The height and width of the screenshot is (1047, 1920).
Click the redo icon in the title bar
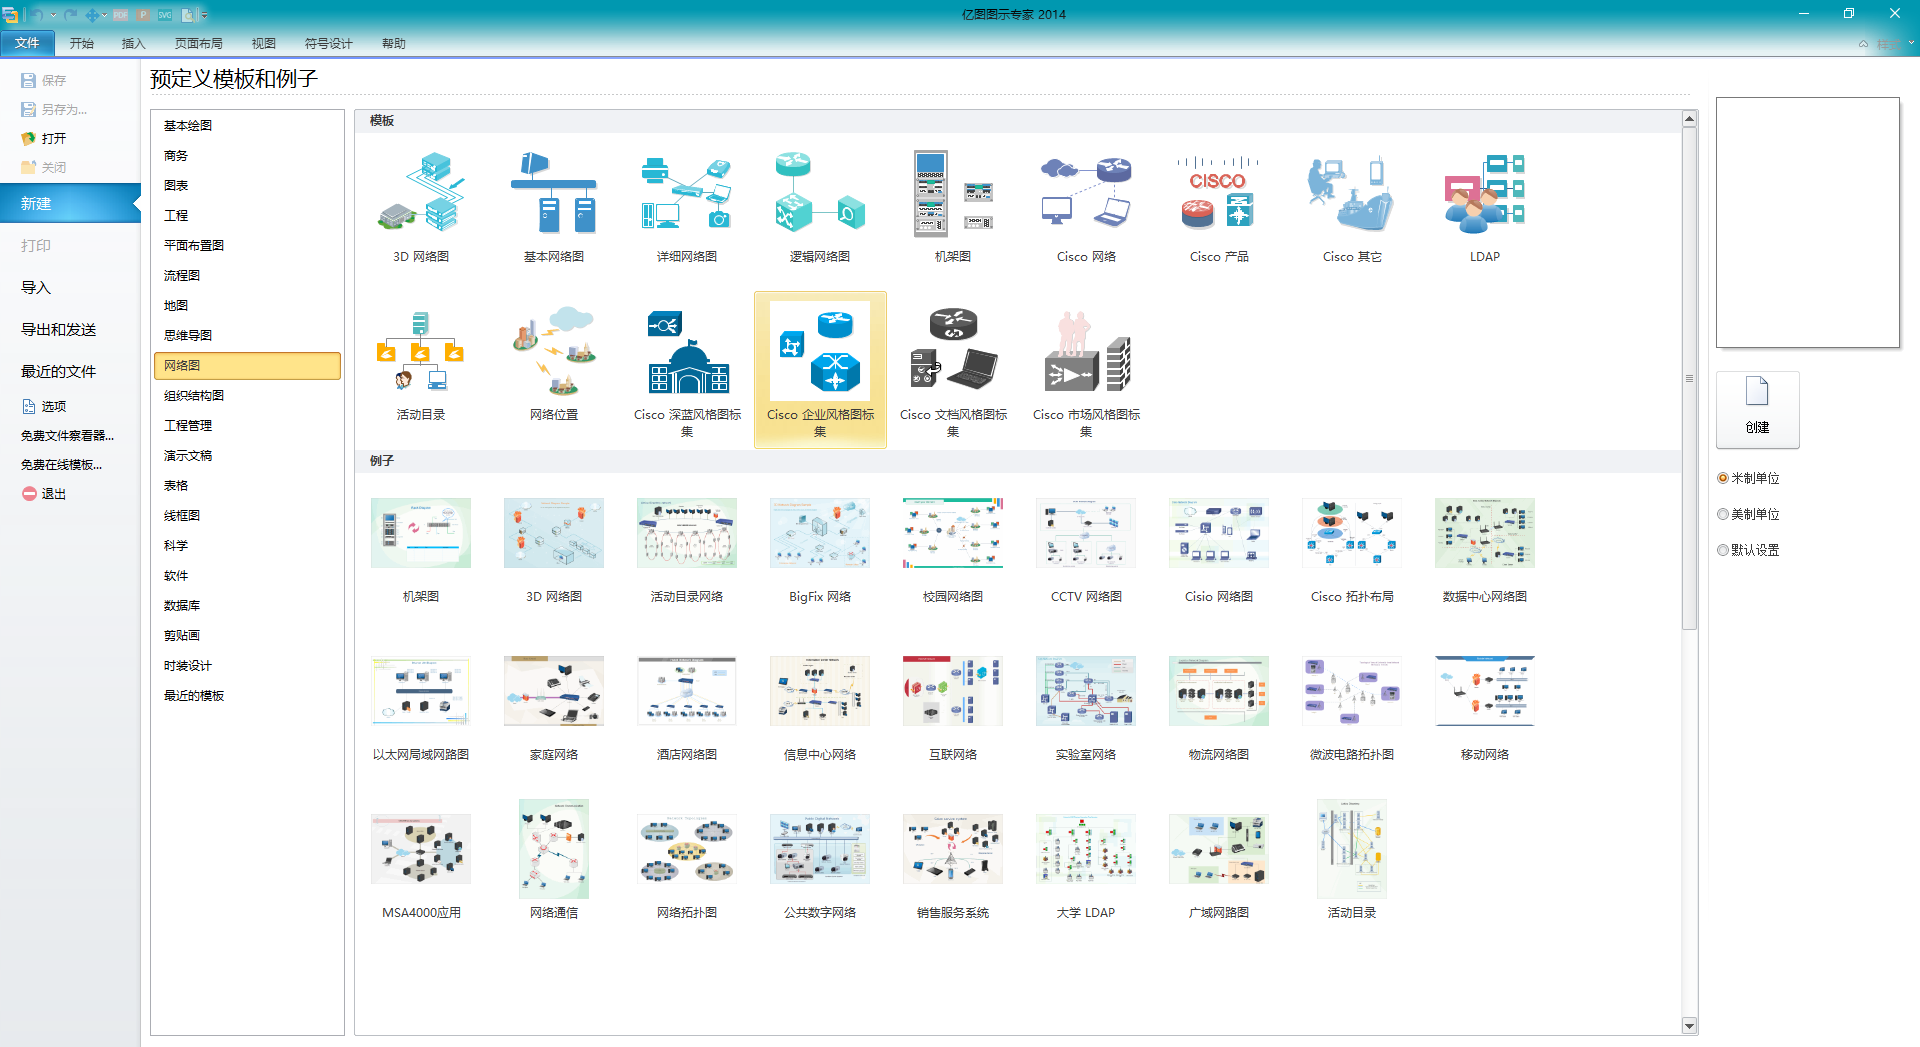70,15
